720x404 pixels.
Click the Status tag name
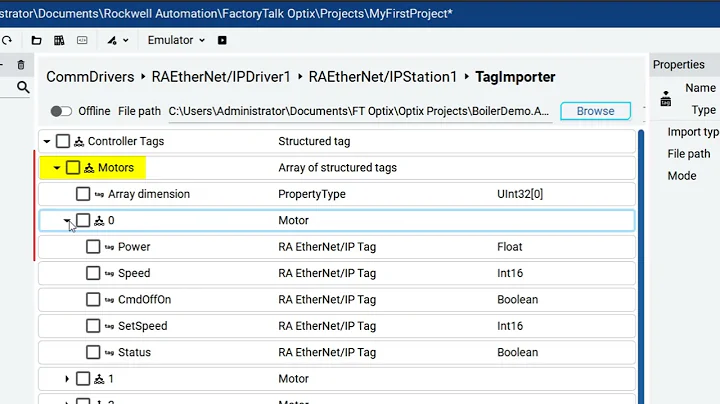pos(135,353)
